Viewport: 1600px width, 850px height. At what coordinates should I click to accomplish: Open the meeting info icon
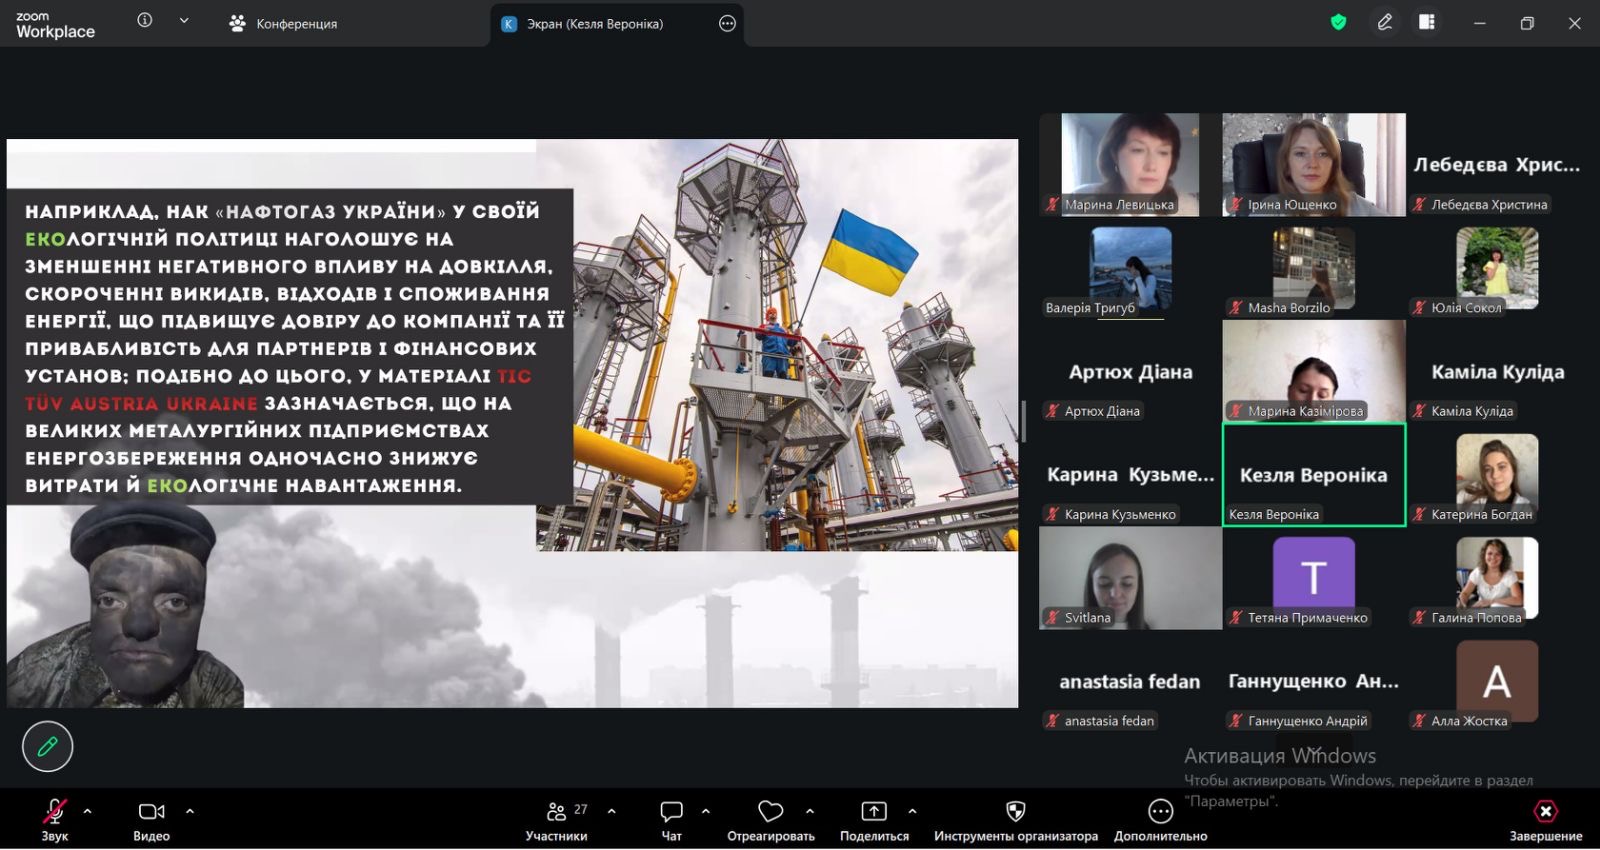pos(145,20)
